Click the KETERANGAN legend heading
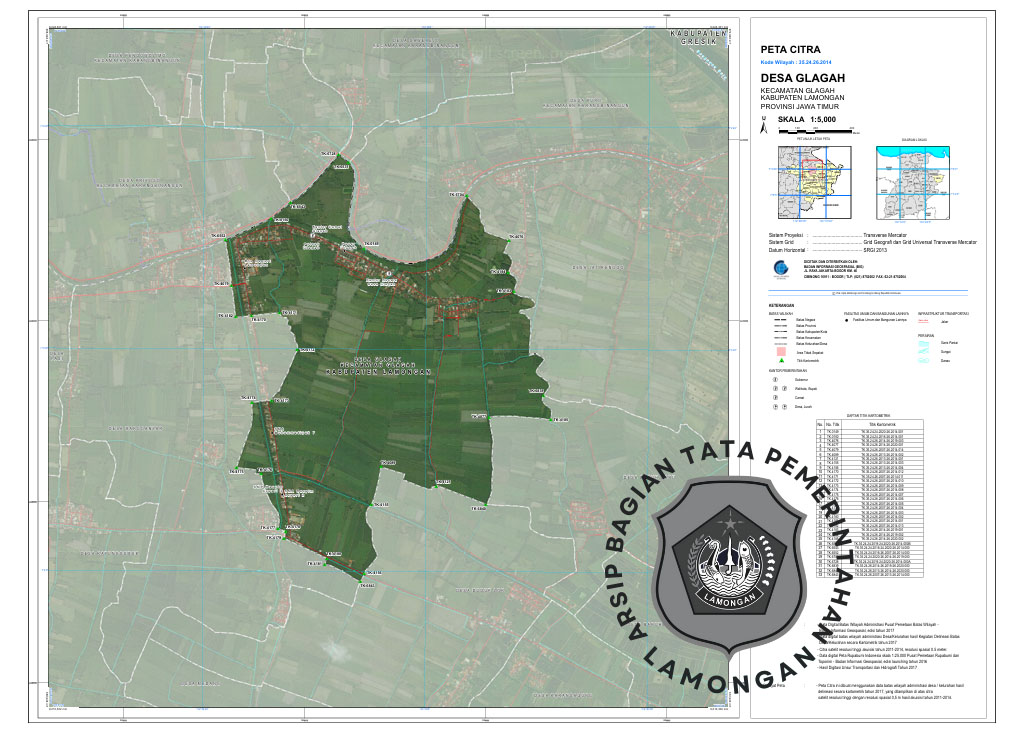The height and width of the screenshot is (729, 1031). pyautogui.click(x=782, y=305)
